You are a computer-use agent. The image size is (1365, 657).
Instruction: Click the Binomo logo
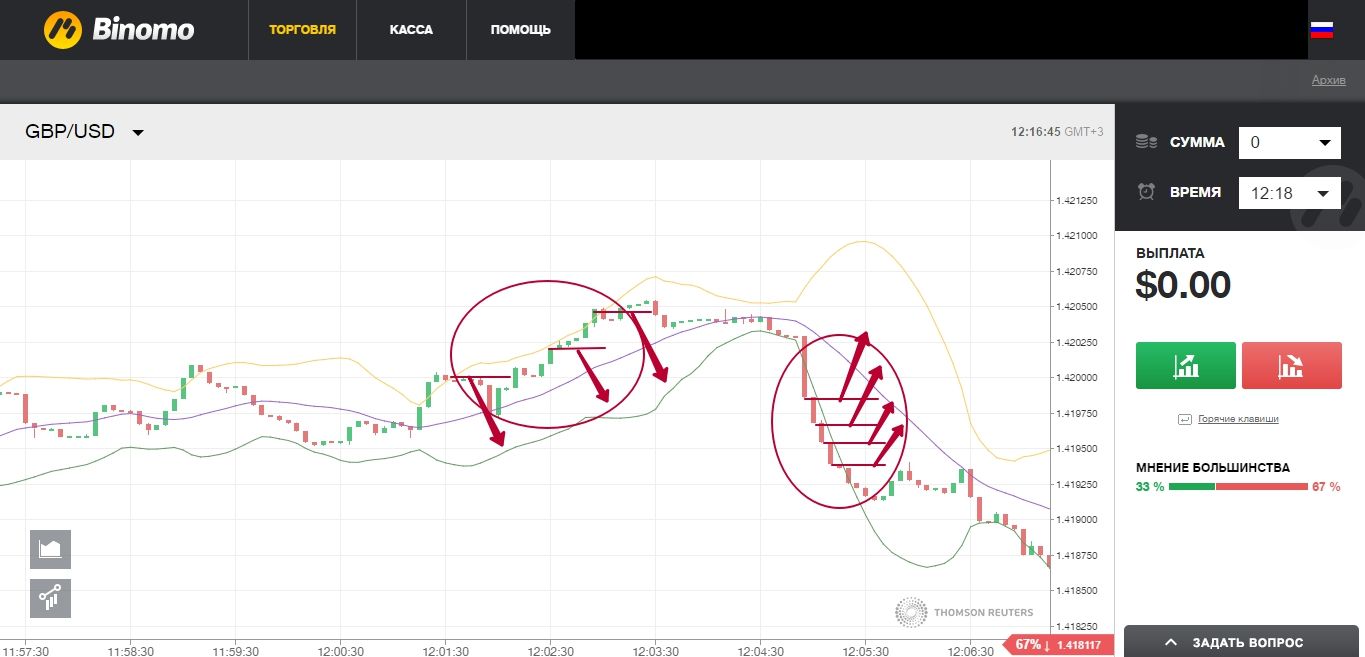point(119,29)
